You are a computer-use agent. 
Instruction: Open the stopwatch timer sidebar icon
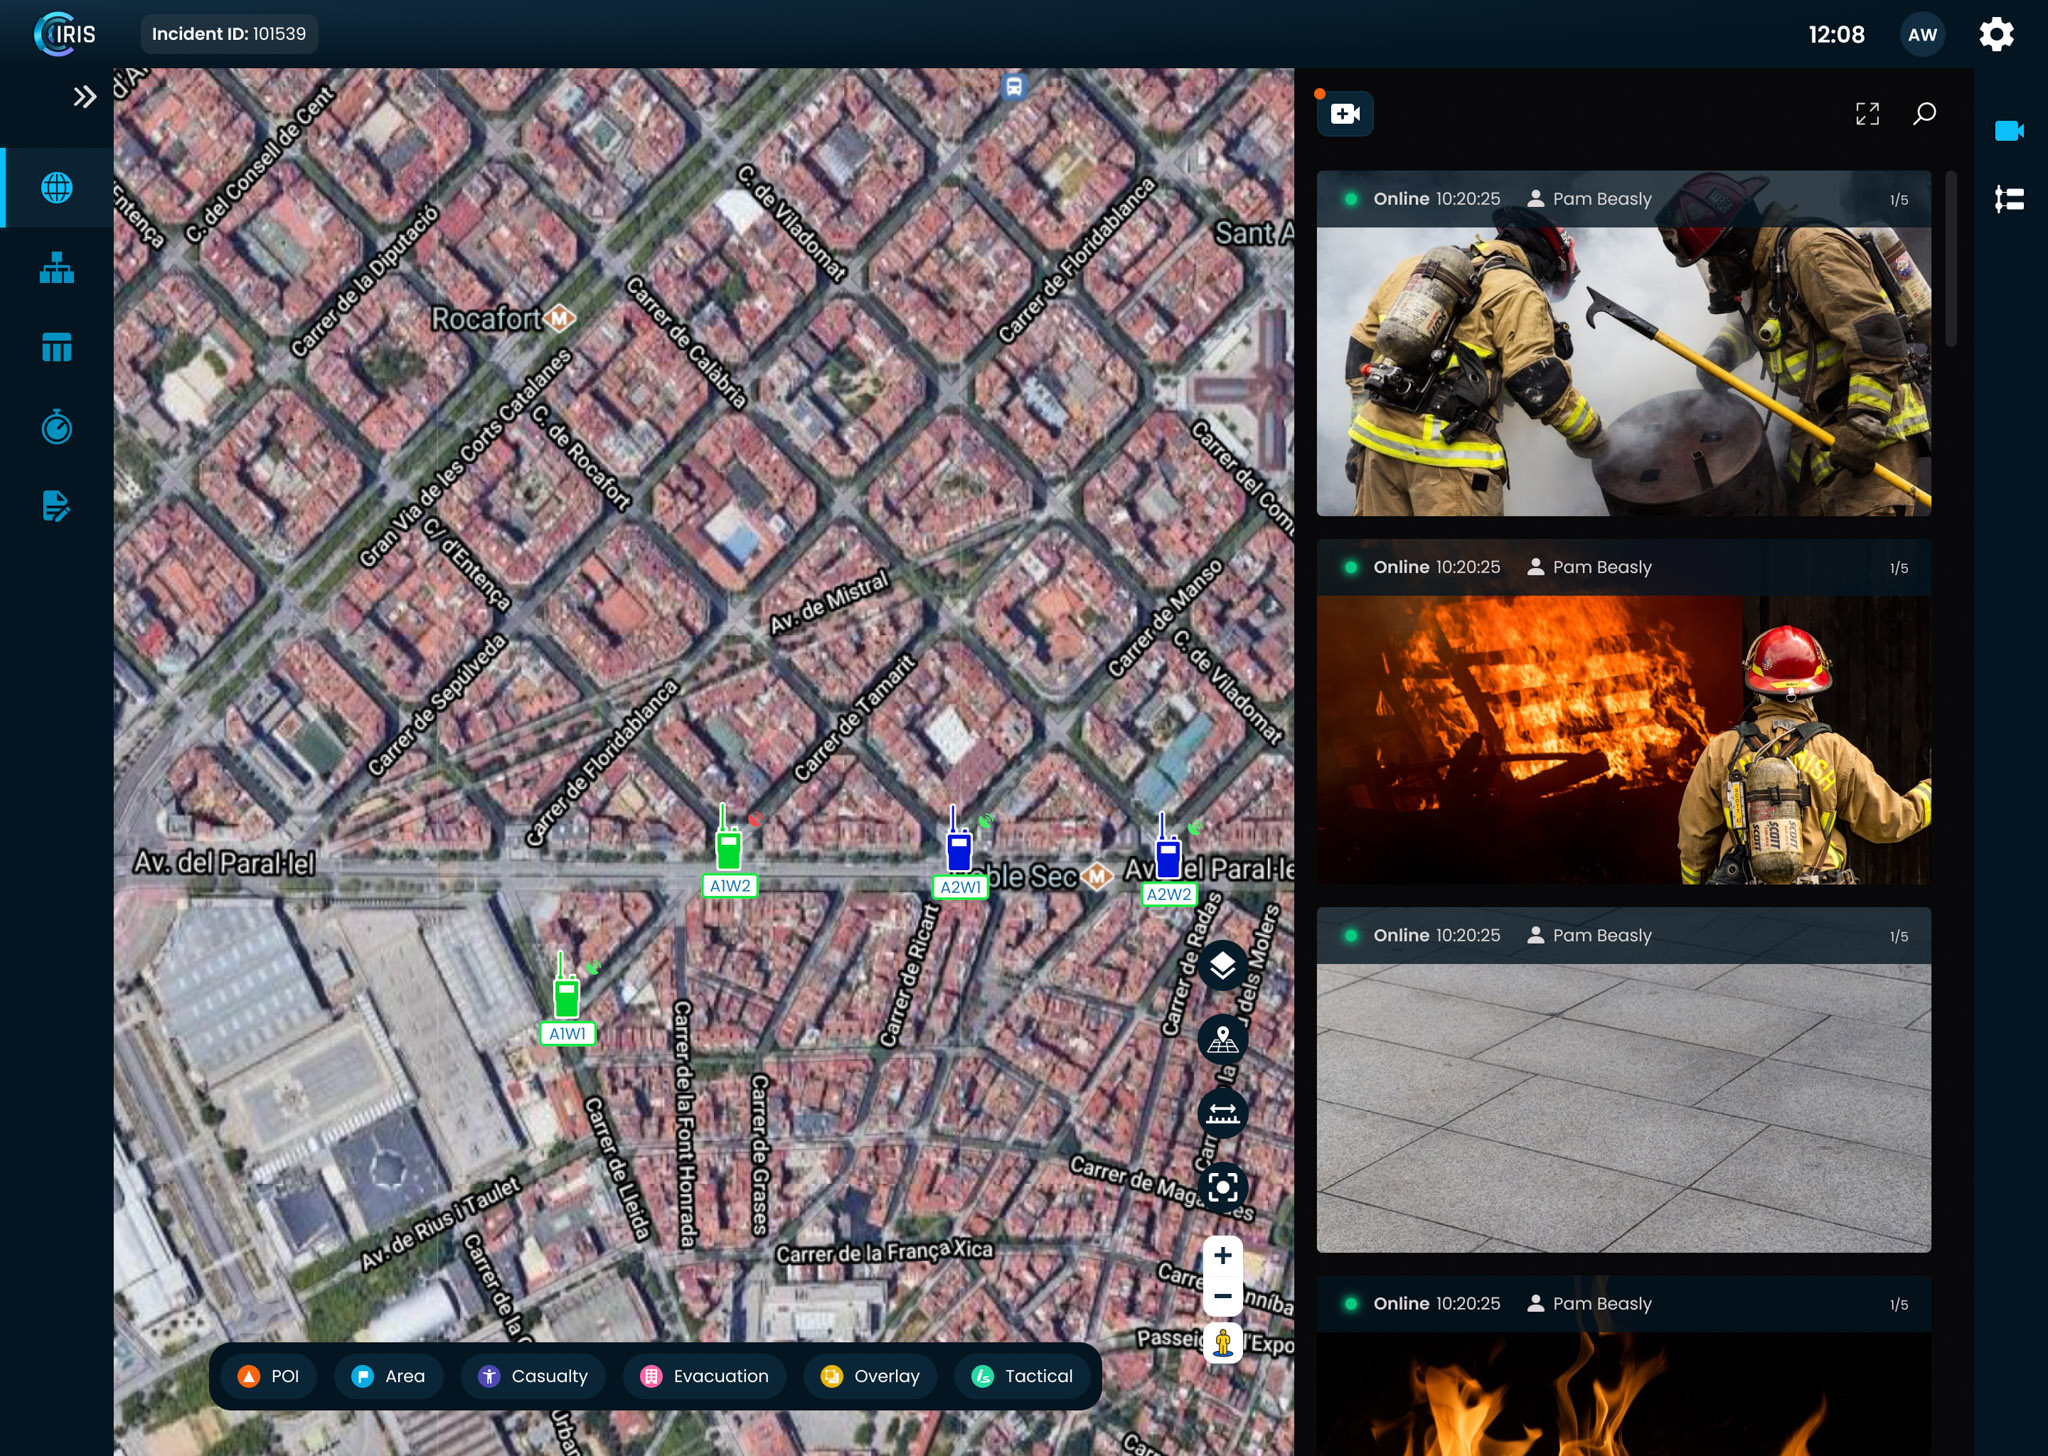[x=57, y=428]
